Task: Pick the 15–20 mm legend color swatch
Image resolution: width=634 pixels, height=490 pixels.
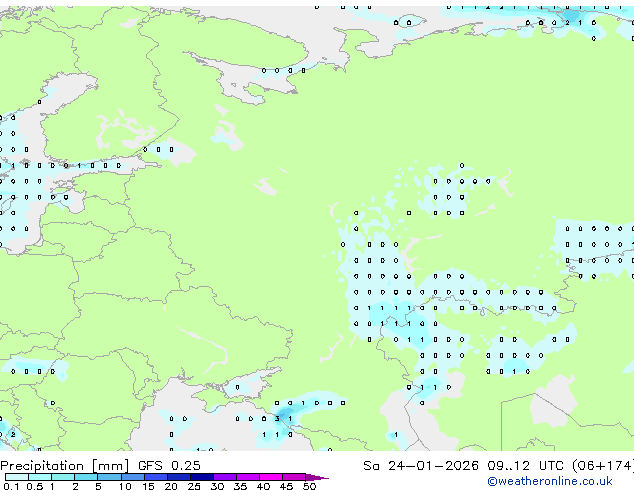Action: click(x=156, y=477)
